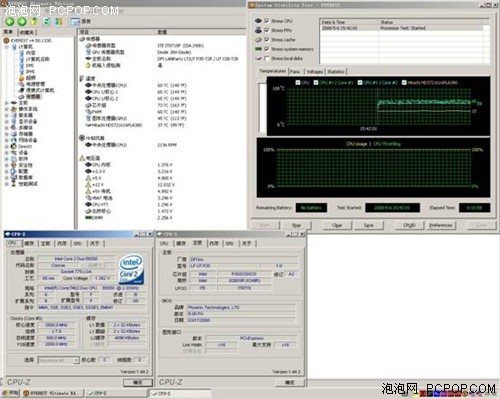Click icon beside Hitachi HDS721616PLA380 temperature row
500x399 pixels.
point(88,125)
